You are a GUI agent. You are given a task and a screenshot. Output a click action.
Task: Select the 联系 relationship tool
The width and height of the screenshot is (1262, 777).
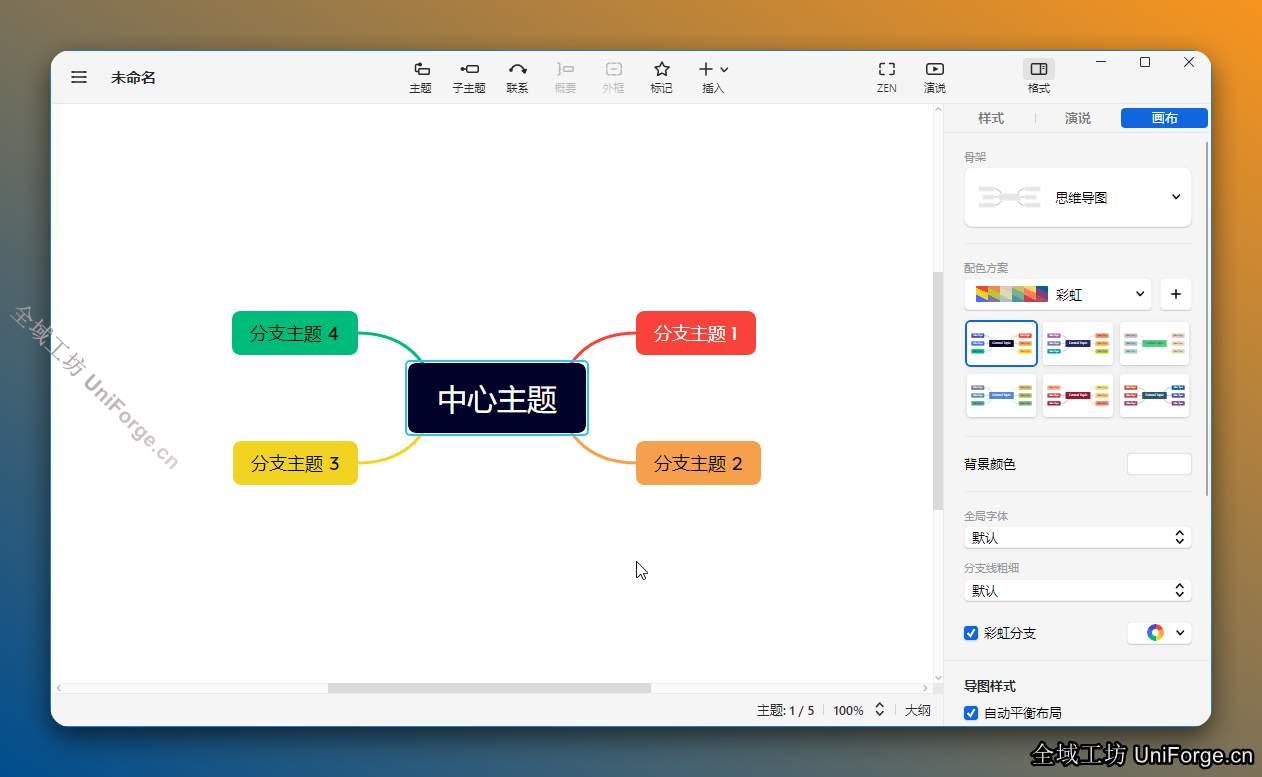(517, 77)
